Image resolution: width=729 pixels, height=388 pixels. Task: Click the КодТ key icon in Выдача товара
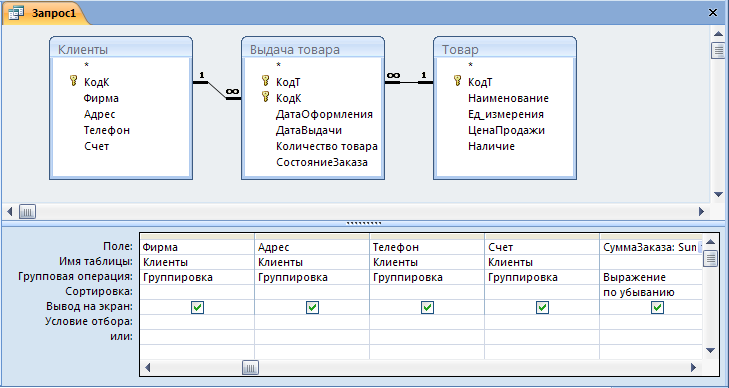[265, 81]
